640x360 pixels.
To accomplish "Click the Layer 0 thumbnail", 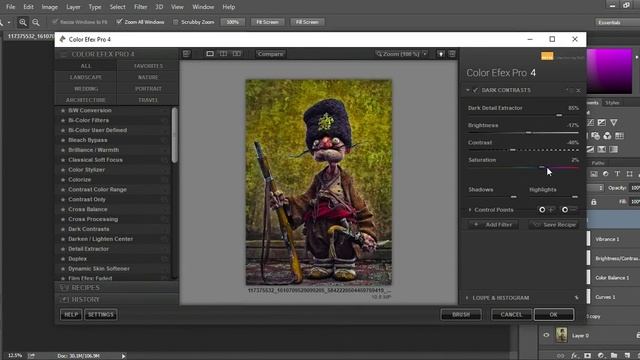I will click(x=562, y=335).
